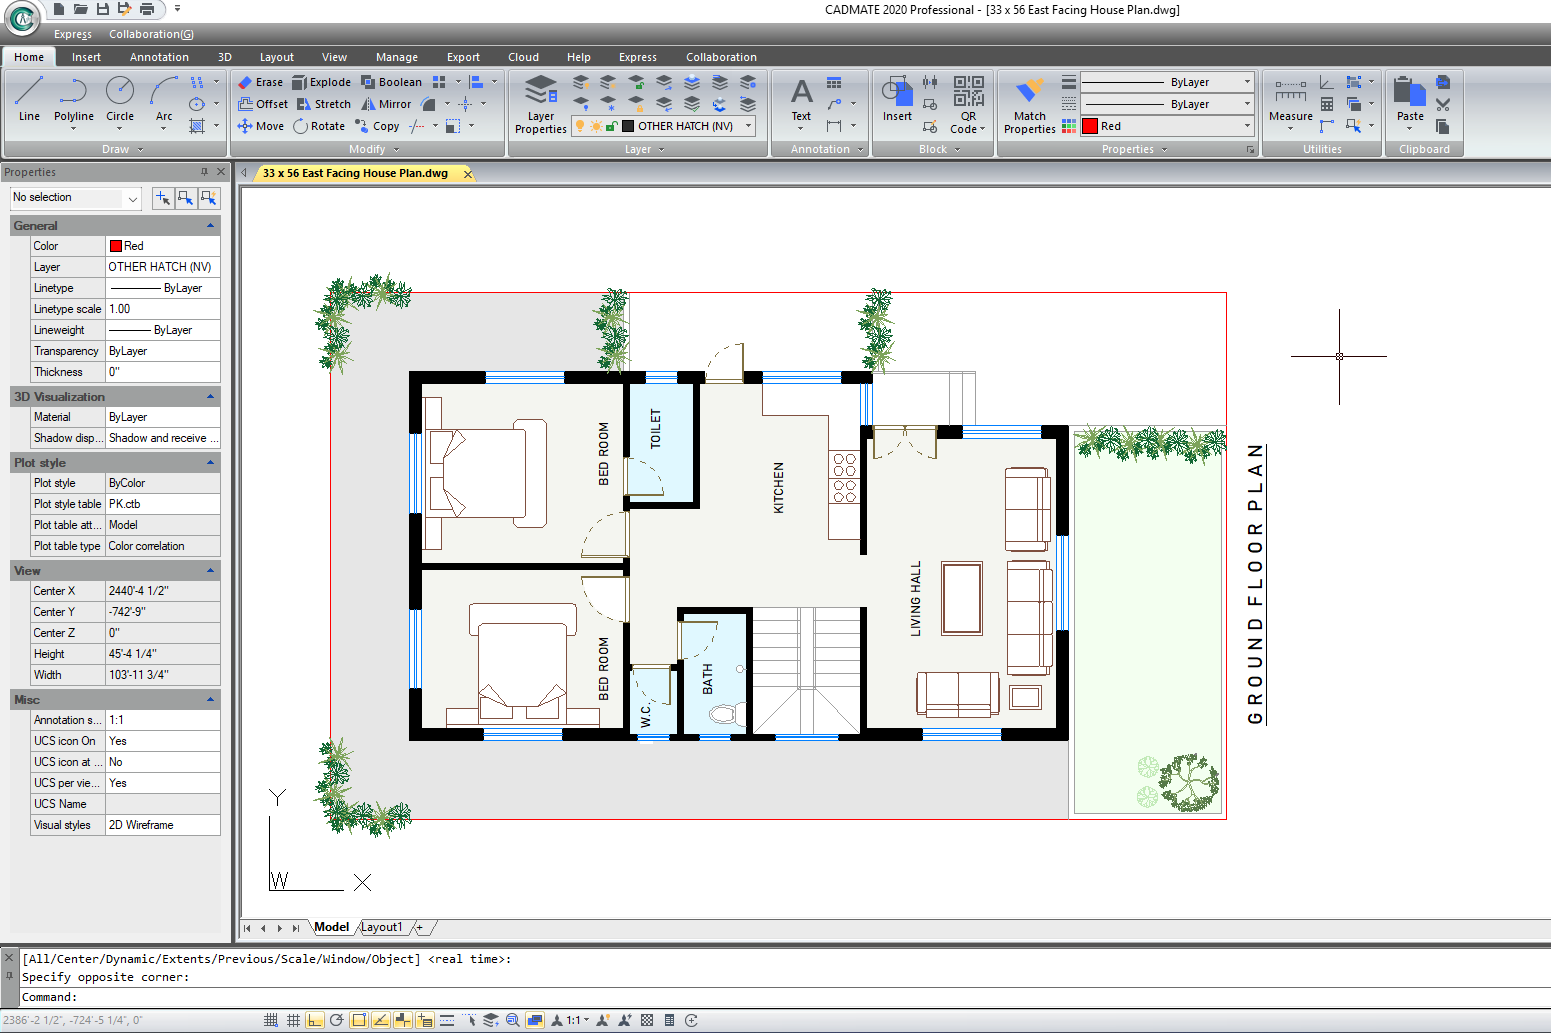
Task: Open Layer Properties manager
Action: coord(540,104)
